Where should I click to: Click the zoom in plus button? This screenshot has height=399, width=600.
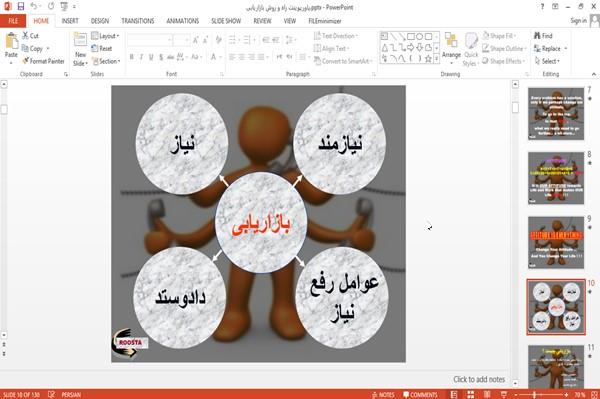click(566, 394)
